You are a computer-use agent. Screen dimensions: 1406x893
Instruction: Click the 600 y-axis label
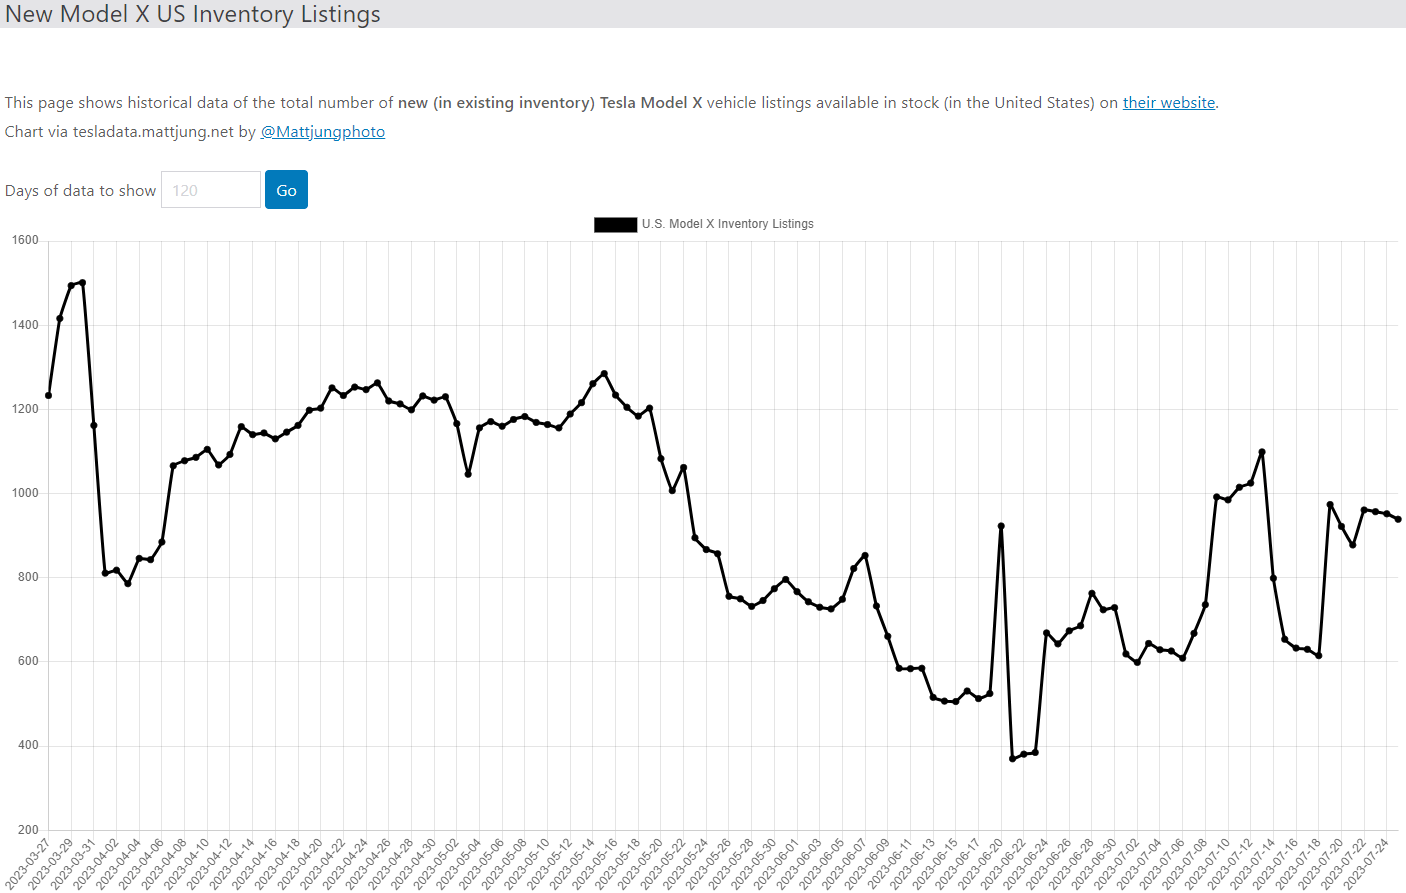pyautogui.click(x=28, y=661)
